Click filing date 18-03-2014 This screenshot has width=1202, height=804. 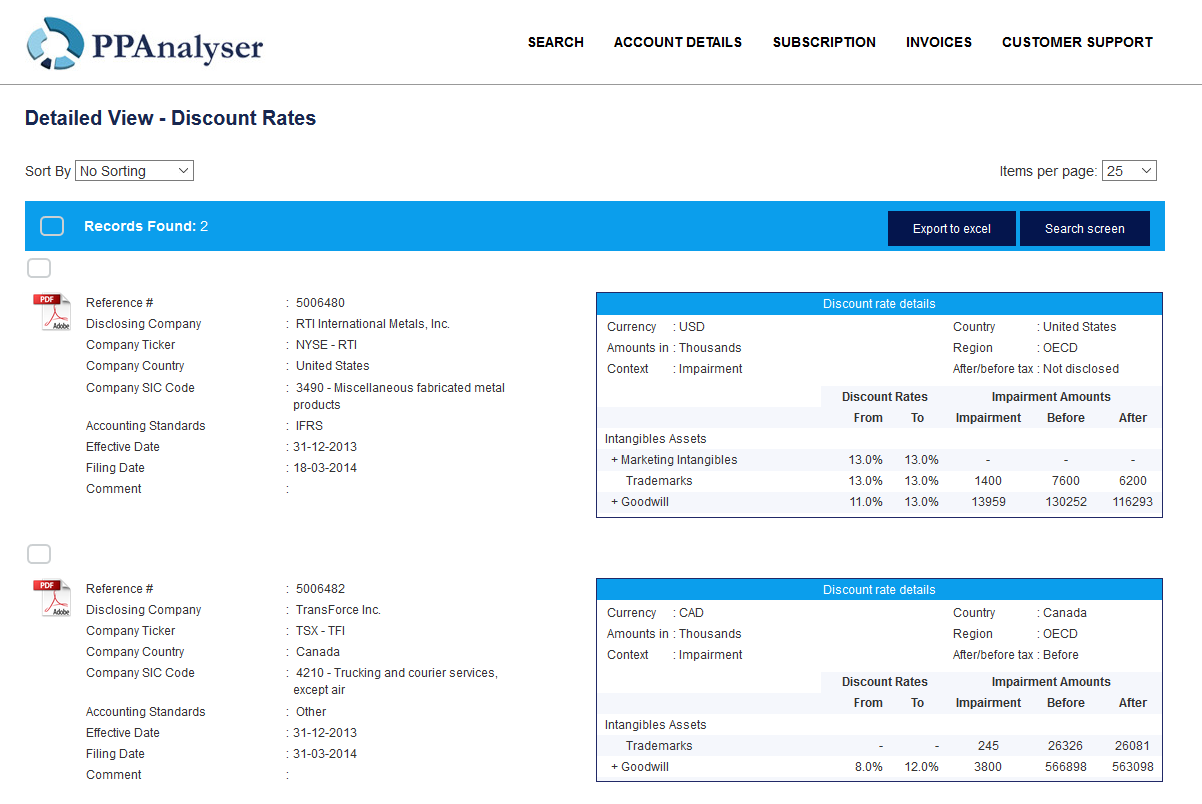click(x=326, y=468)
